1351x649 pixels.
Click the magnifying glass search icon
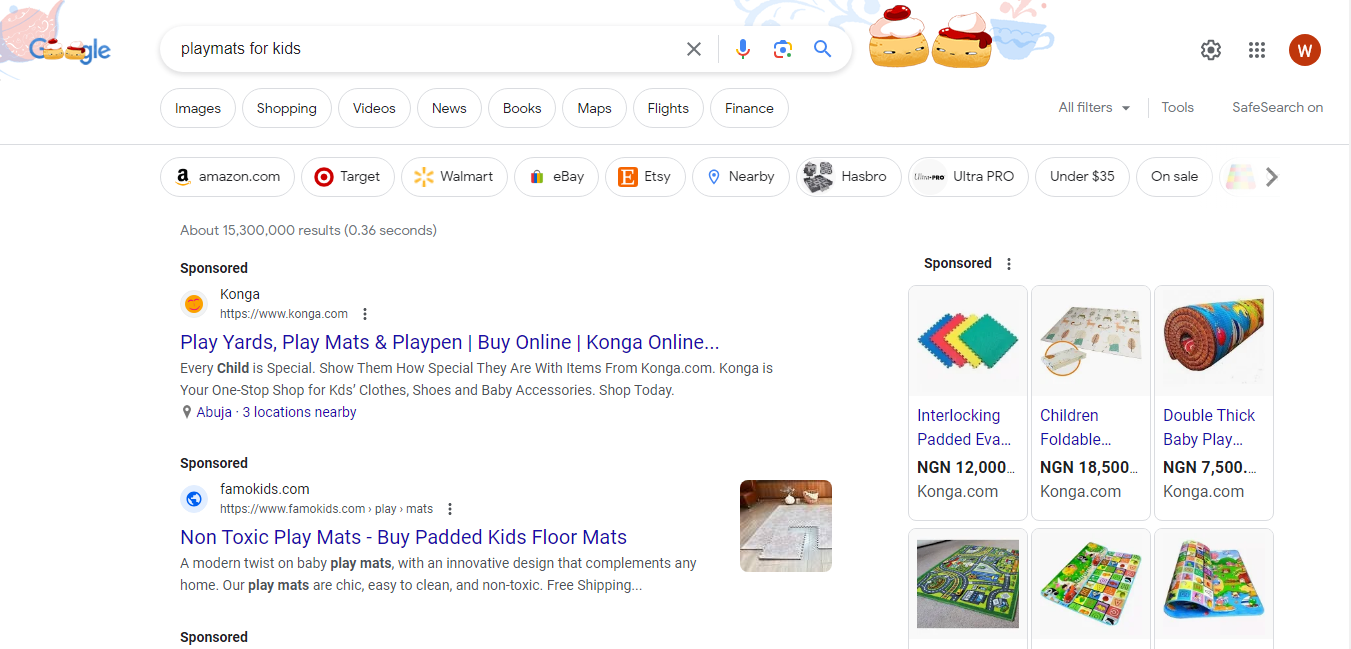823,49
